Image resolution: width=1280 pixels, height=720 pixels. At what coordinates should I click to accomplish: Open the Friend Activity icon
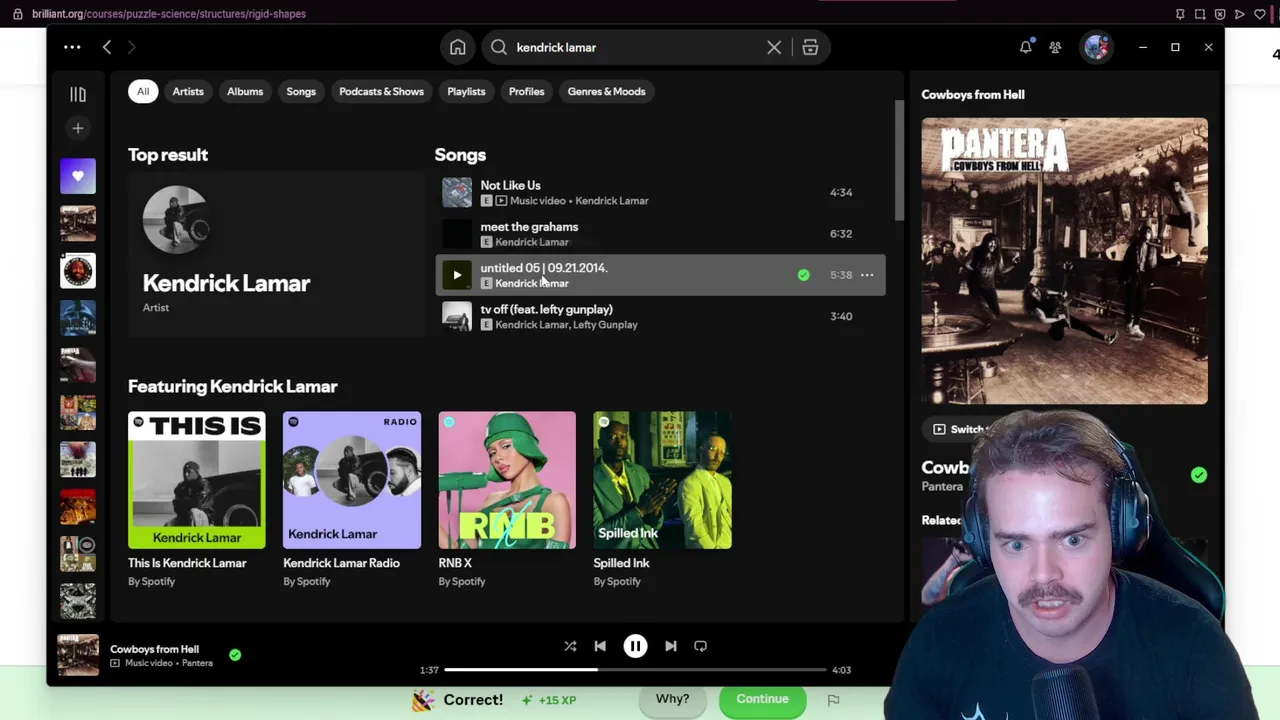[1055, 47]
